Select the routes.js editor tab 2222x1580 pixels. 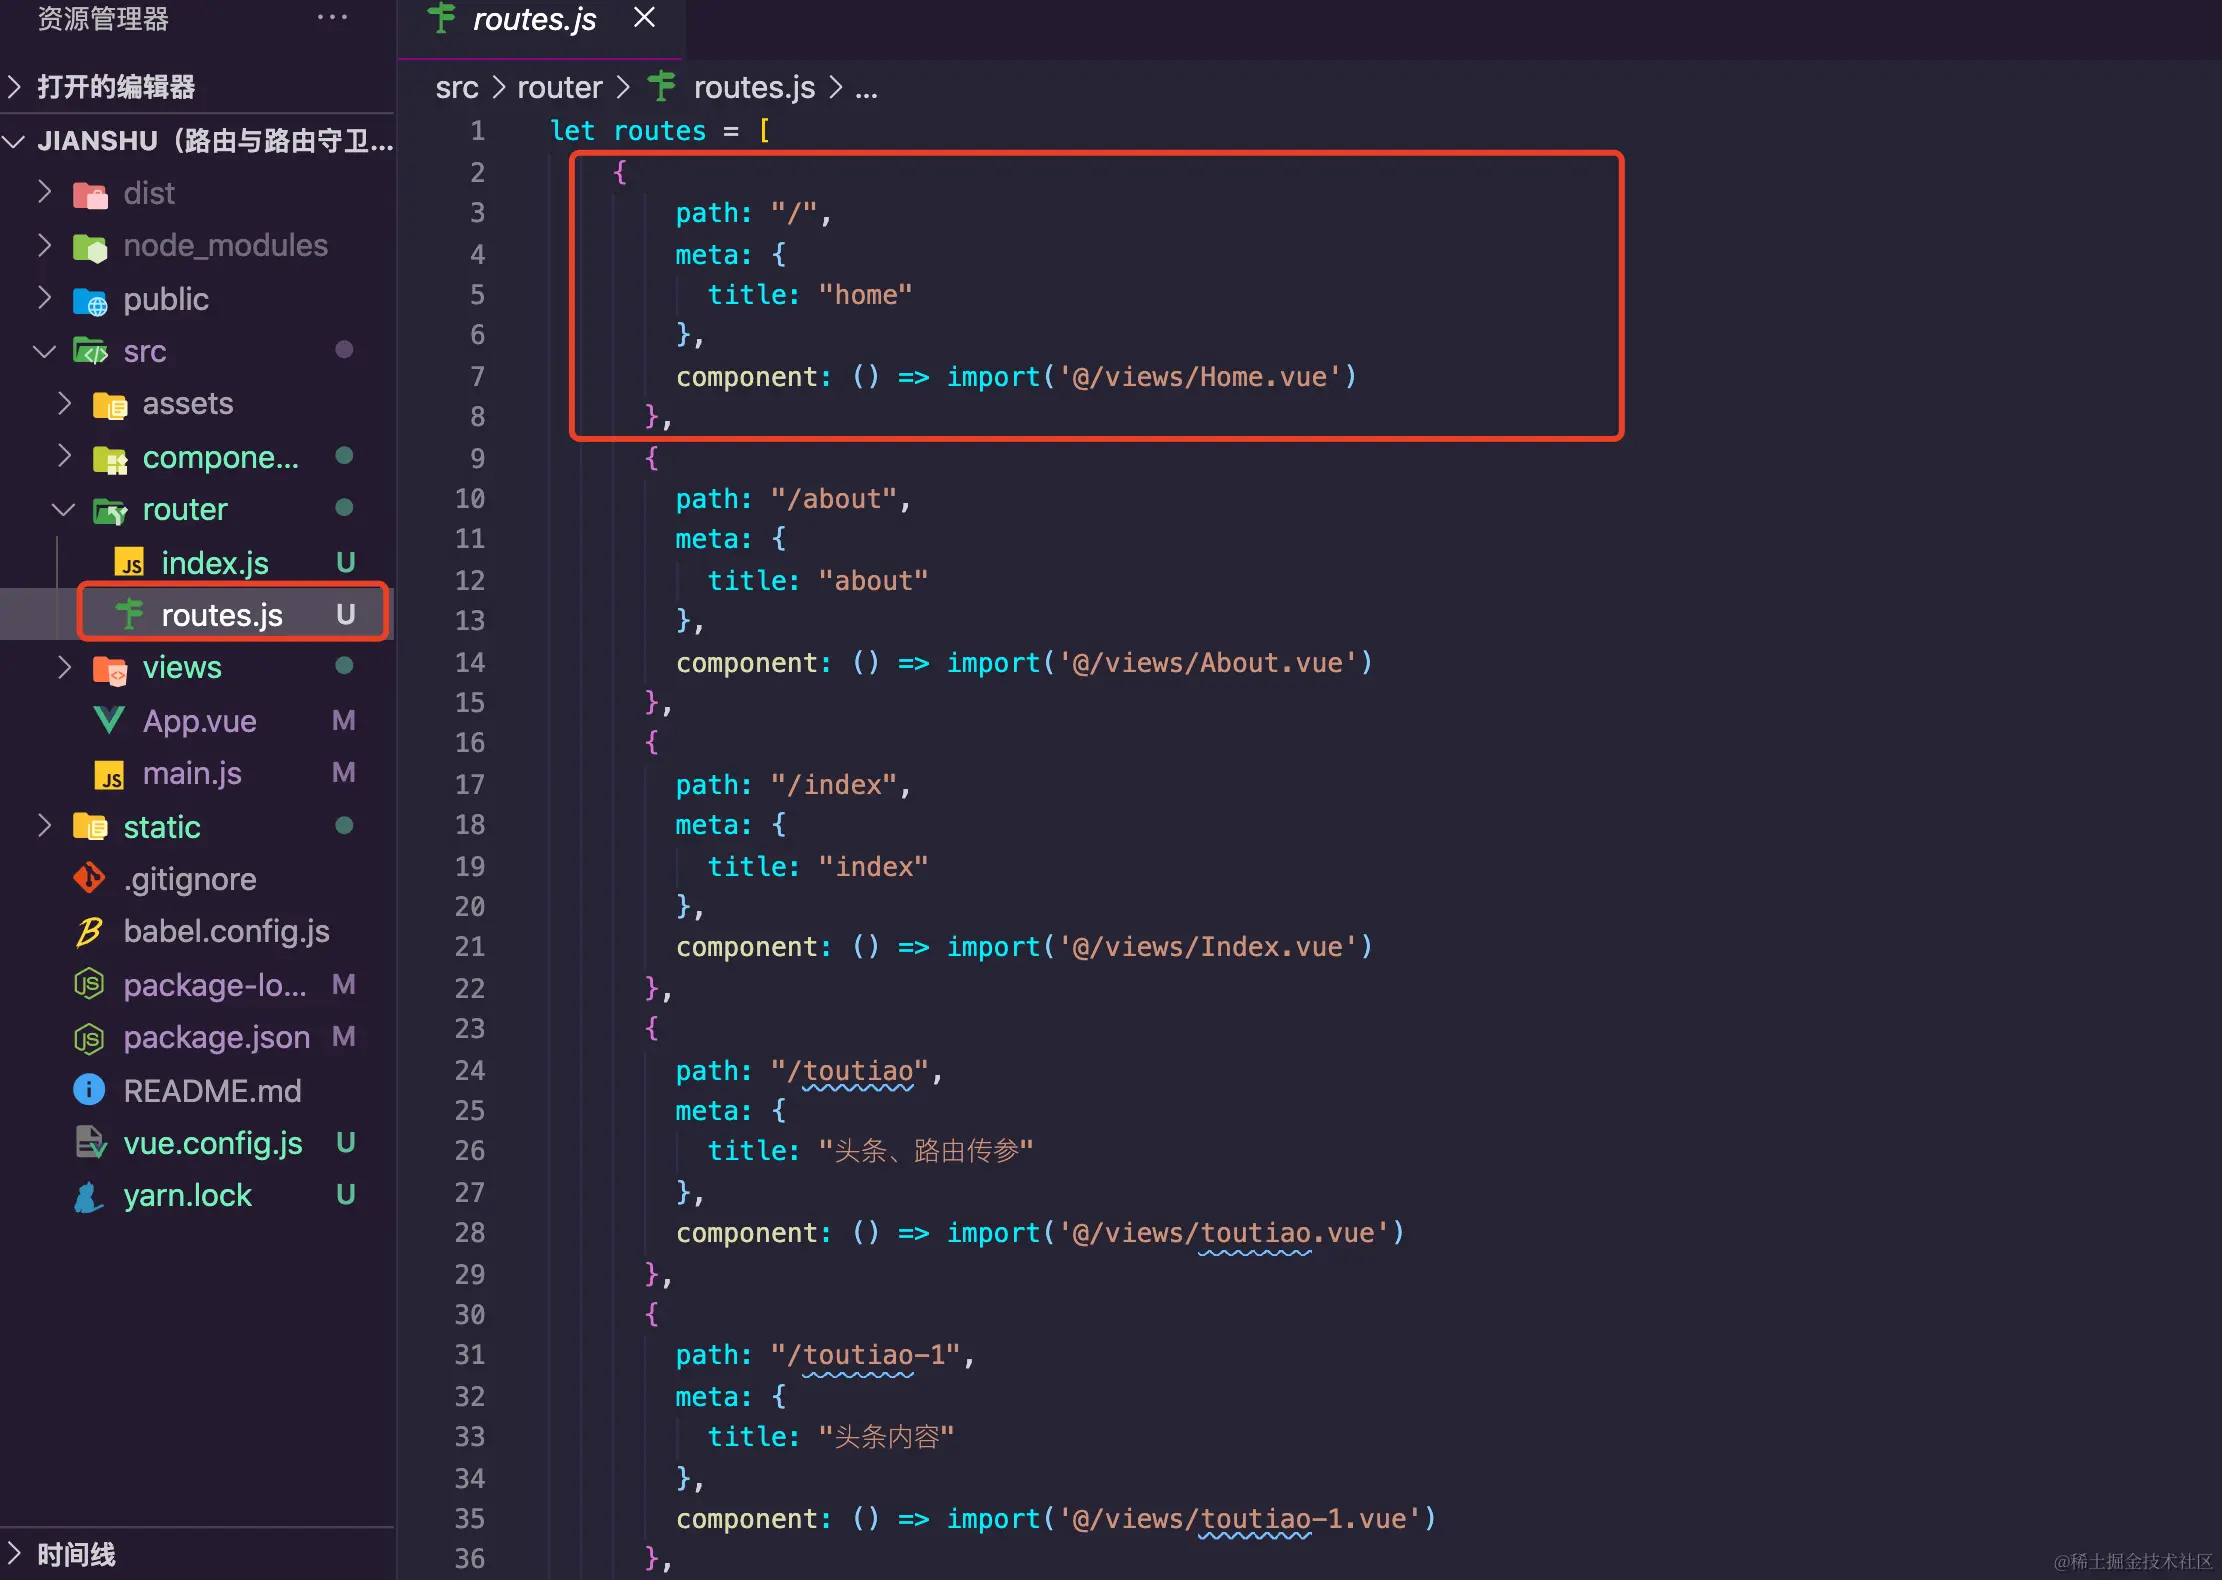[x=533, y=20]
